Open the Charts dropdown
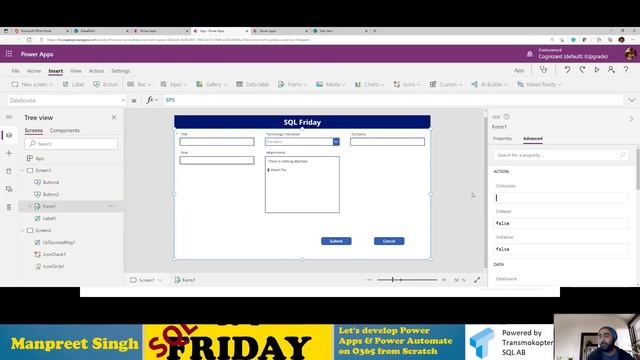Viewport: 640px width, 360px height. 369,84
